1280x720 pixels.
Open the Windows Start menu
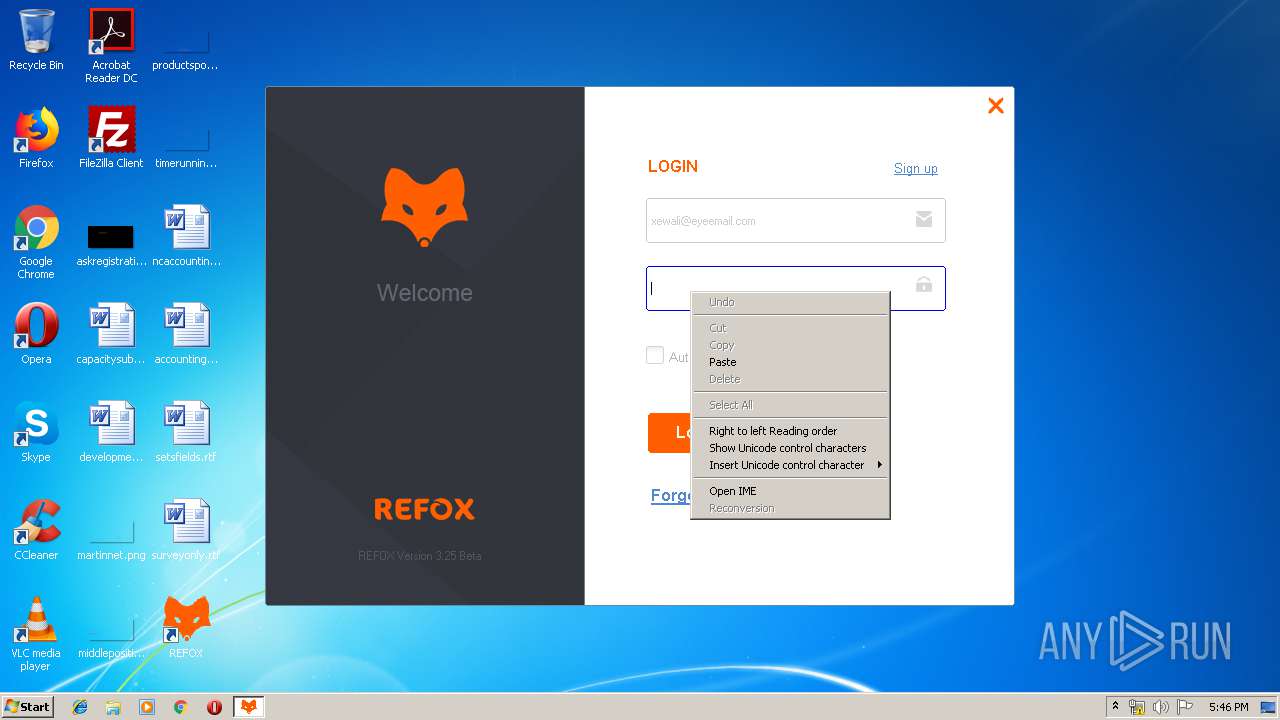27,706
